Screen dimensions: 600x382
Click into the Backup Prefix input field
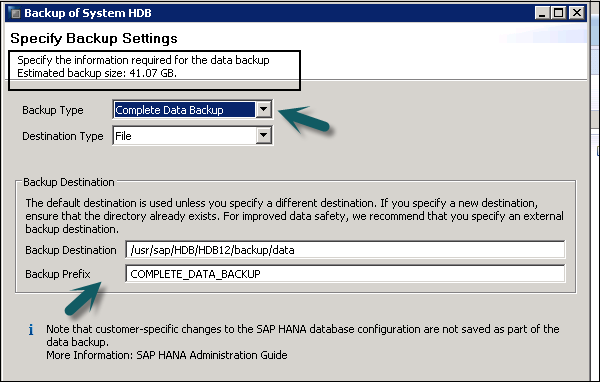345,274
